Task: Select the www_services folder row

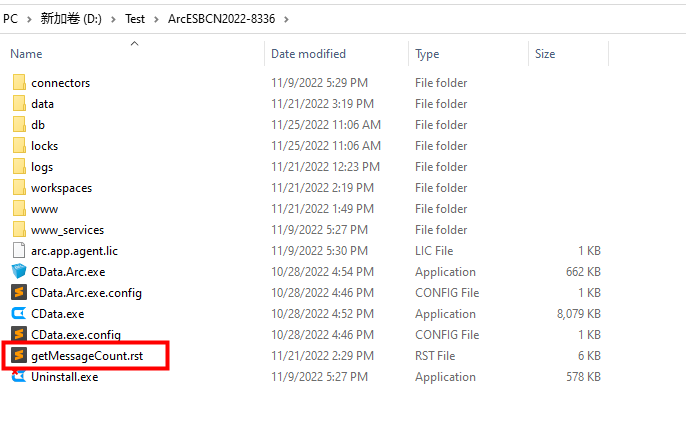Action: click(306, 229)
